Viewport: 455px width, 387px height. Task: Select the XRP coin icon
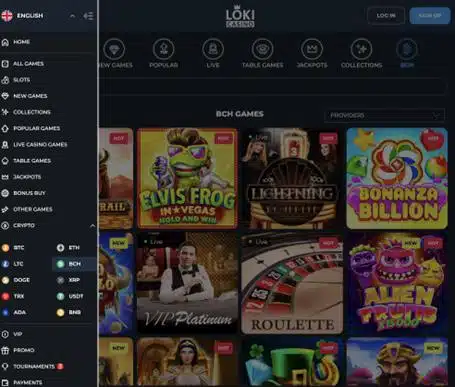point(60,280)
